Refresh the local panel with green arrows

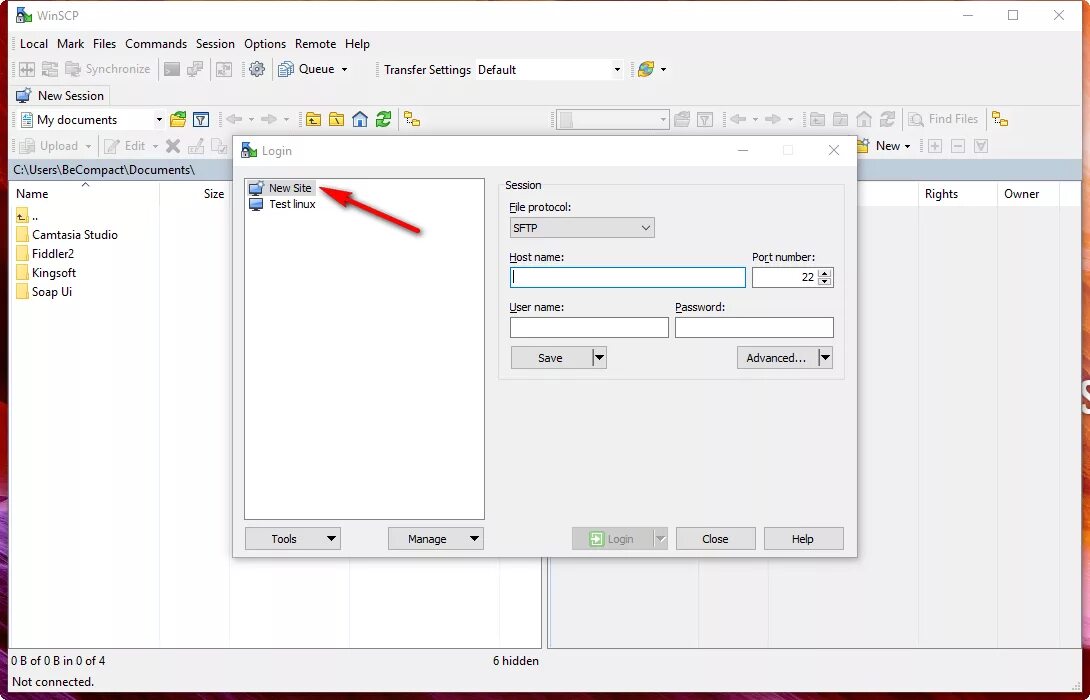383,120
